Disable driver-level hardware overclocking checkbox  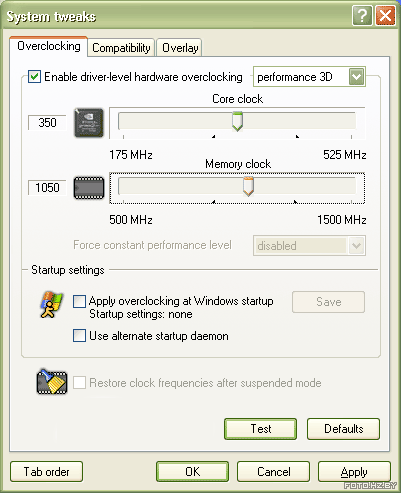tap(34, 77)
